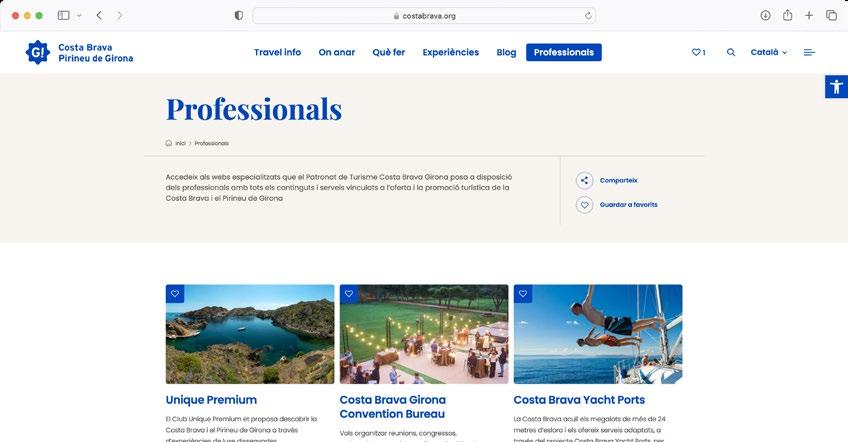The width and height of the screenshot is (848, 442).
Task: Expand the sidebar dropdown chevron
Action: pos(79,16)
